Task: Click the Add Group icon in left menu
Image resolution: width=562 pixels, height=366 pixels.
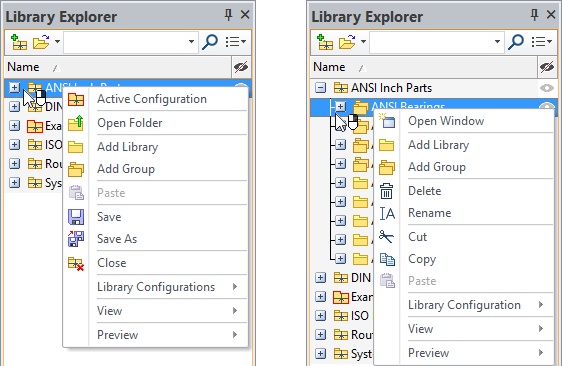Action: 76,169
